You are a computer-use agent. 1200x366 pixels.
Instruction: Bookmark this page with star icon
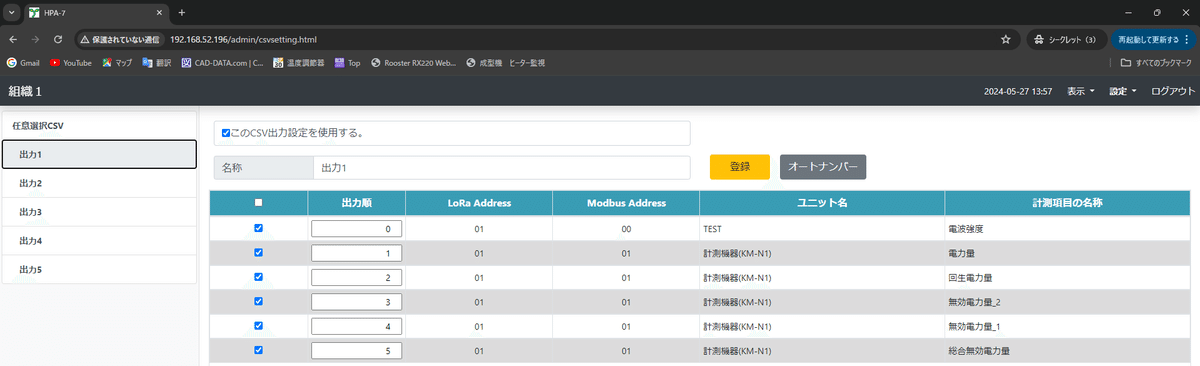[x=1005, y=39]
